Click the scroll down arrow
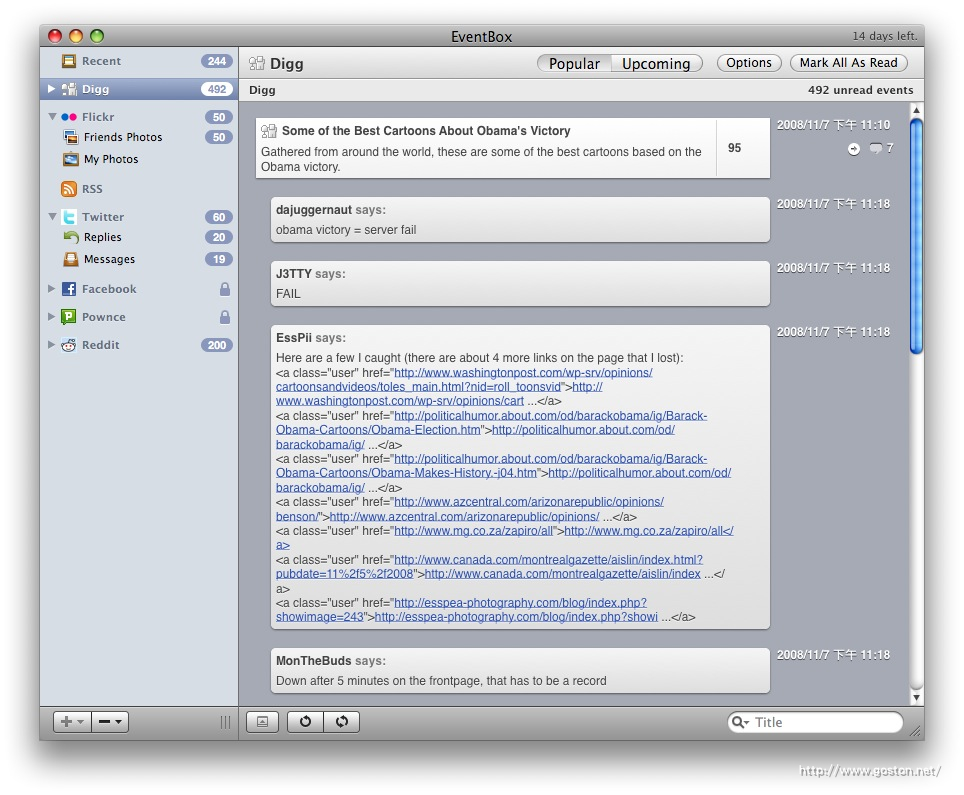Screen dimensions: 964x795 click(916, 698)
